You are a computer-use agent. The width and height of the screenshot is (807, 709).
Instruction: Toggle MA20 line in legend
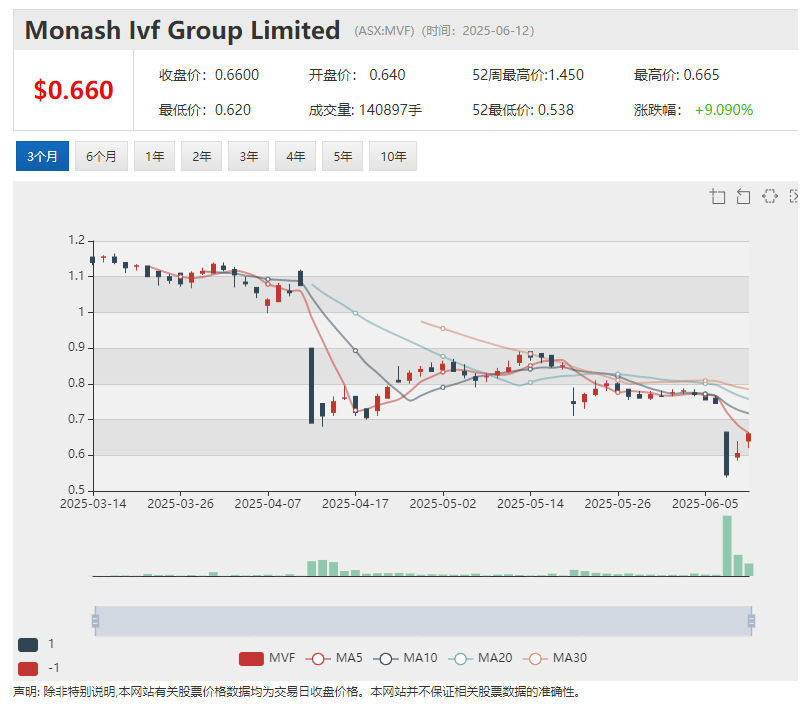coord(480,659)
